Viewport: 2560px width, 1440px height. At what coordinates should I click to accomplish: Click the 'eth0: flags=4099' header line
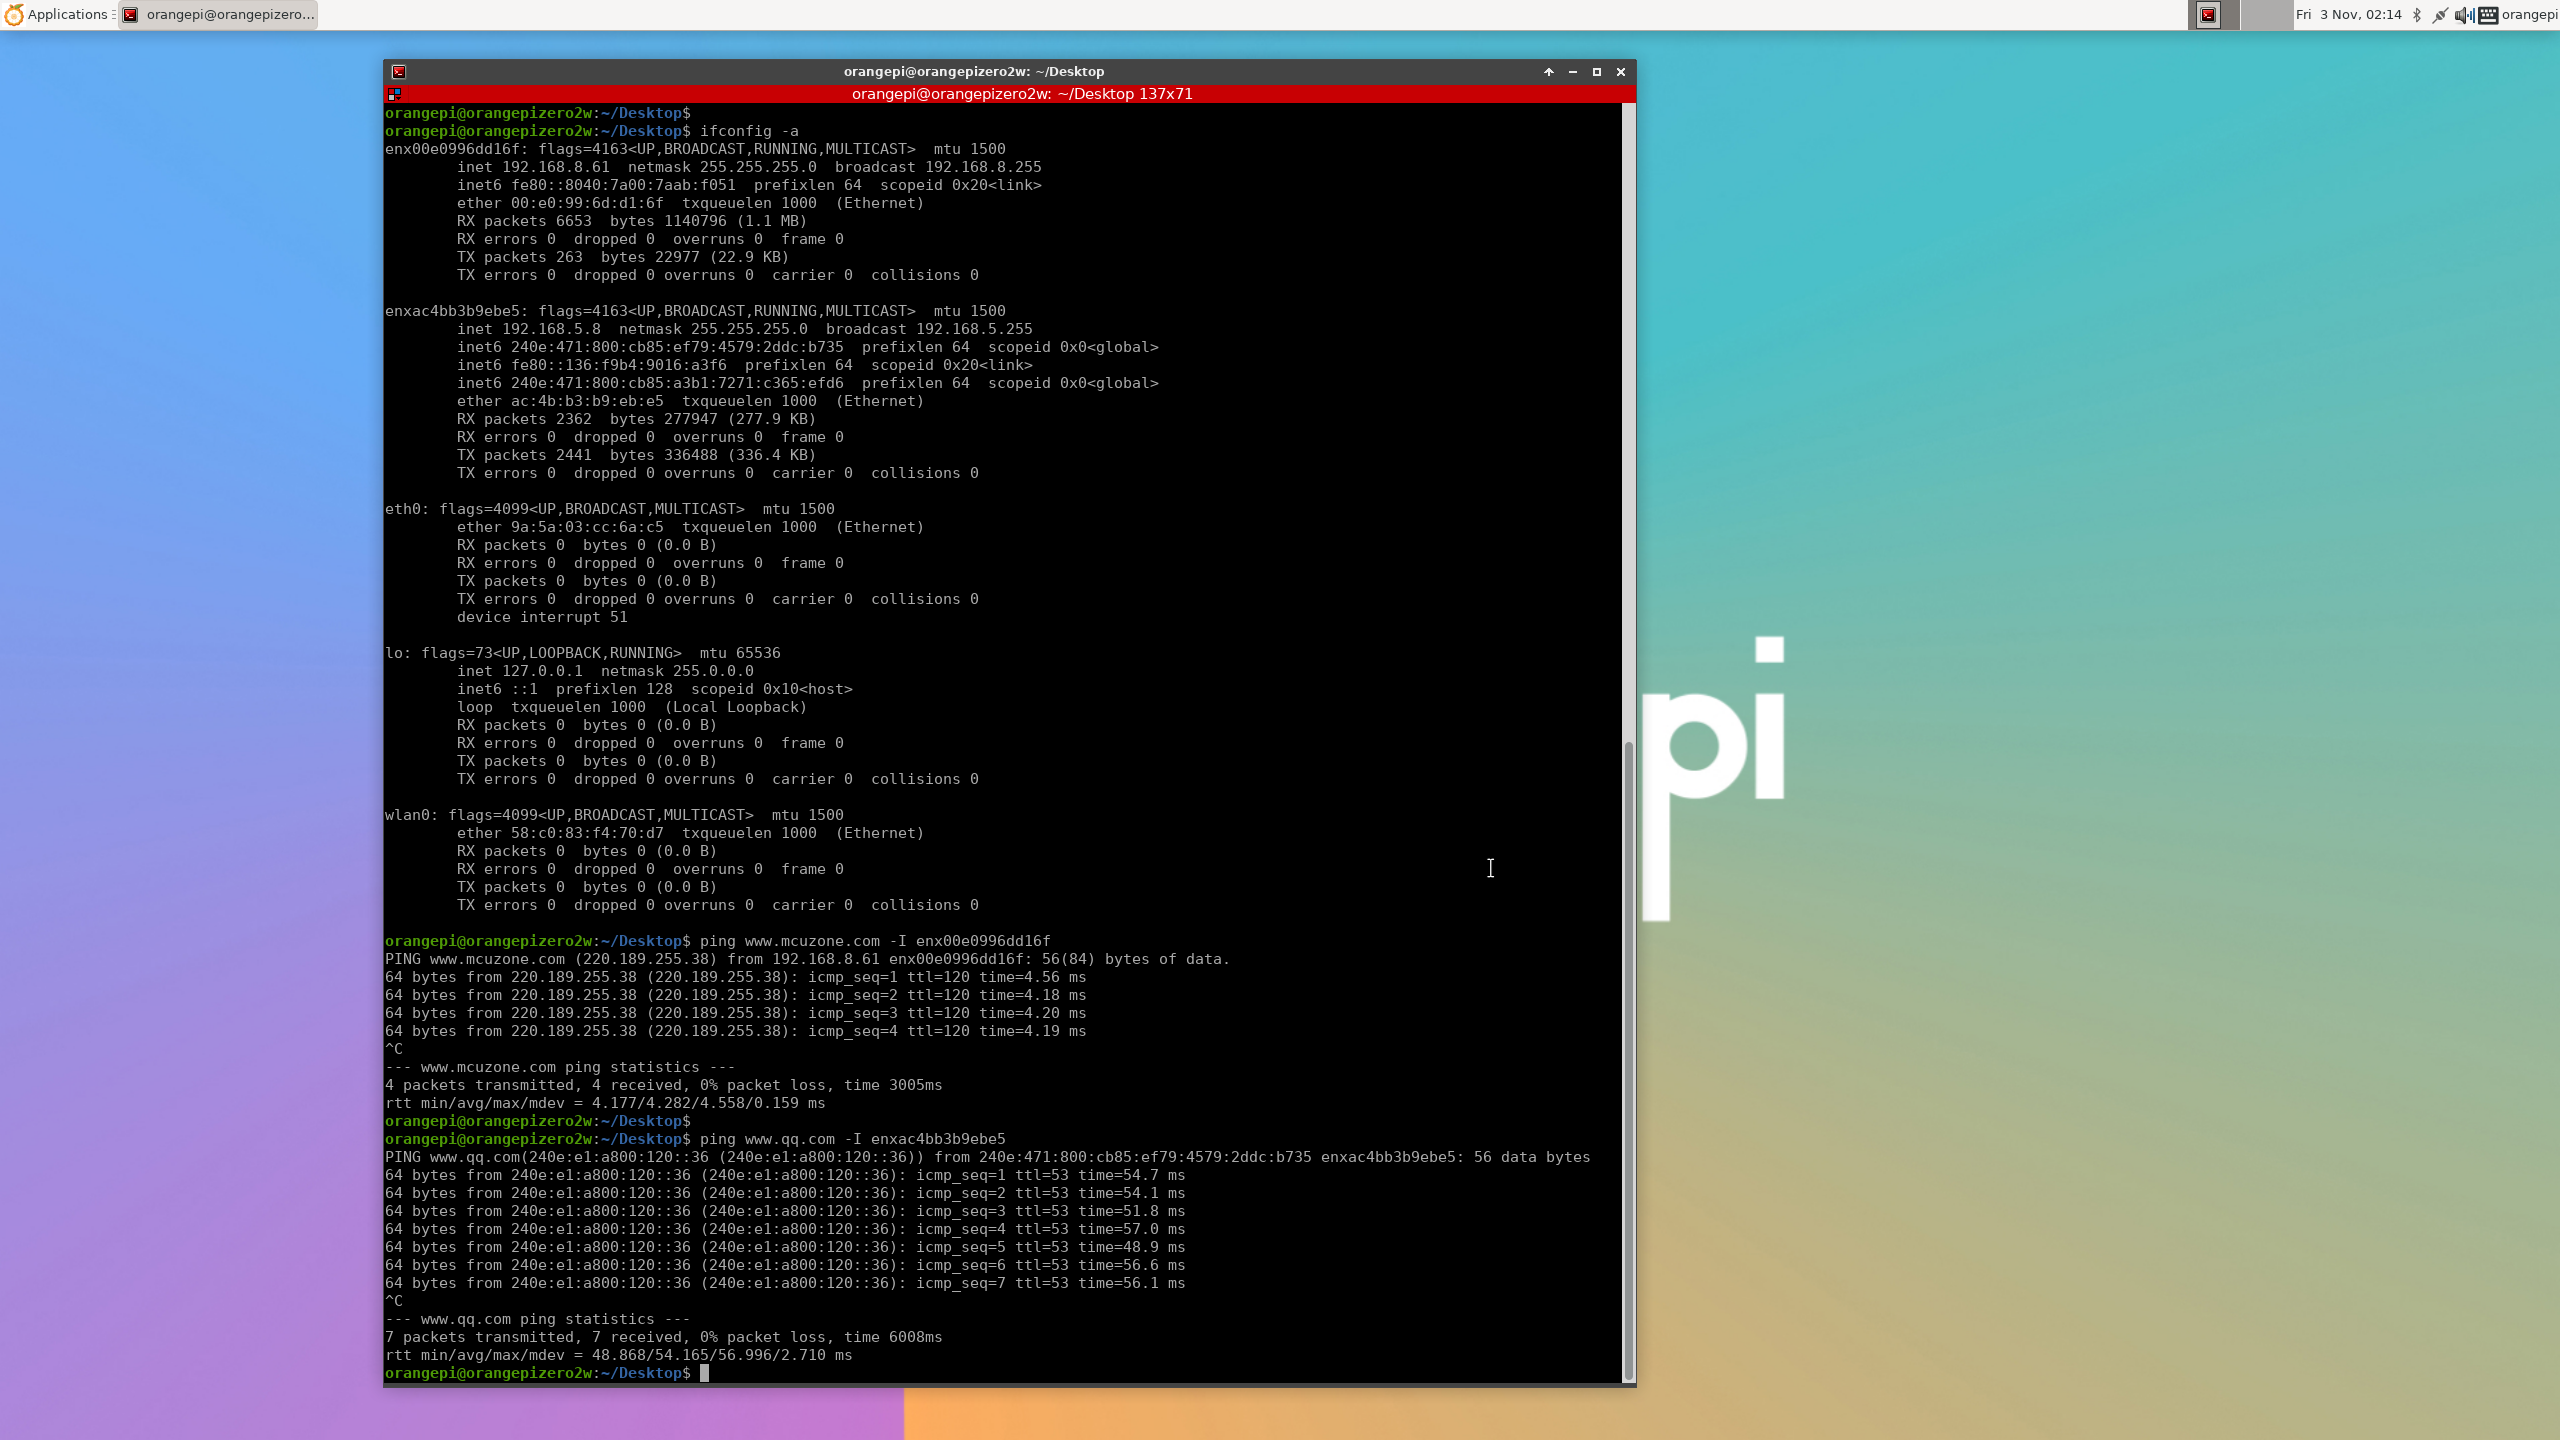coord(610,509)
